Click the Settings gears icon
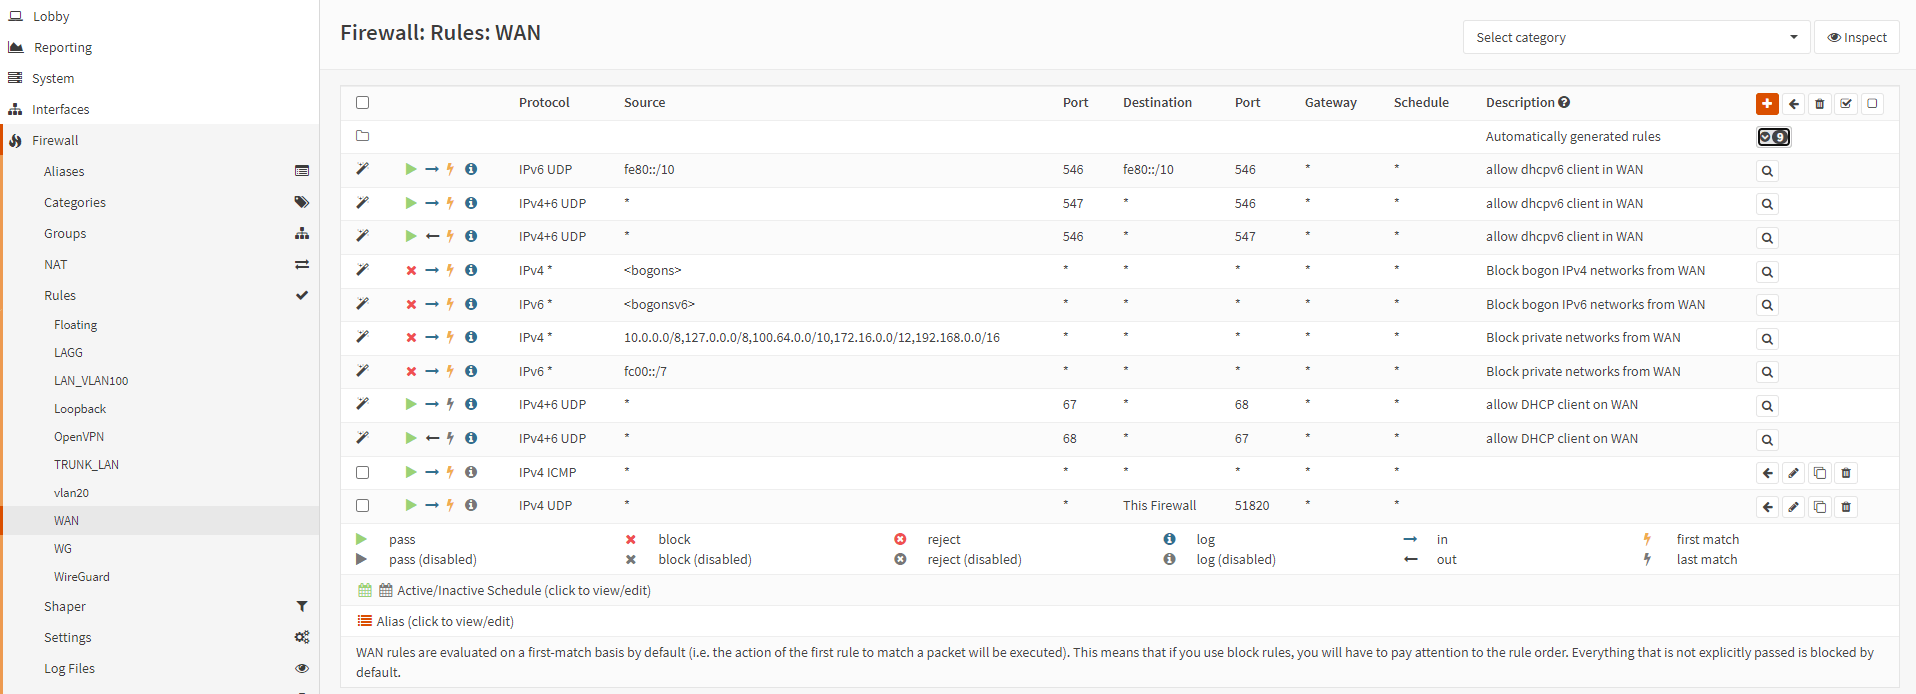Screen dimensions: 1916x694 tap(302, 637)
